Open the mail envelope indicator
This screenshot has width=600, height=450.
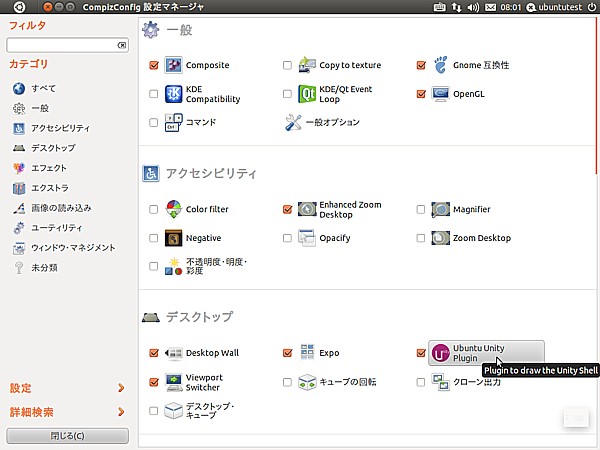coord(490,7)
